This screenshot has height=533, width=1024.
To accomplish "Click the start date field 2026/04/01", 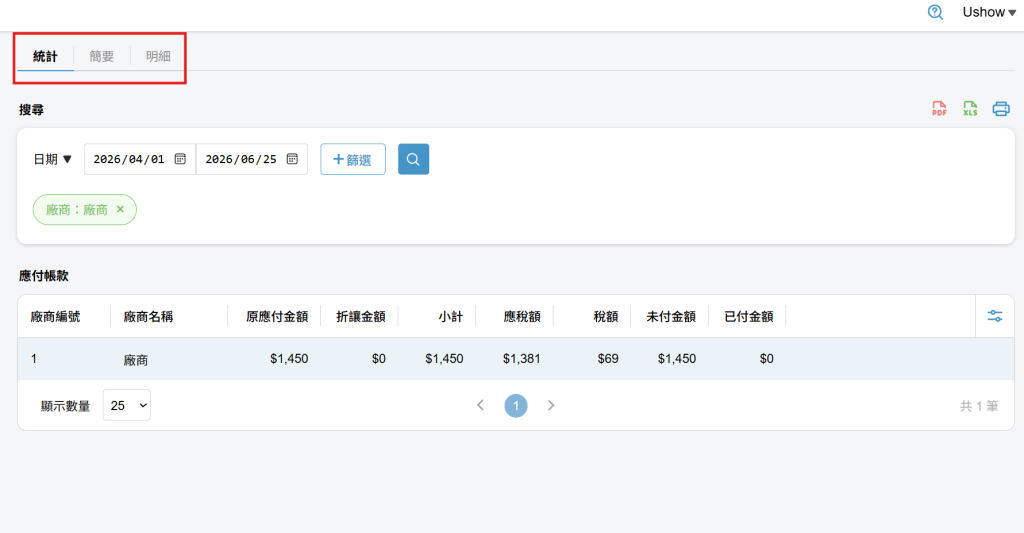I will [140, 159].
